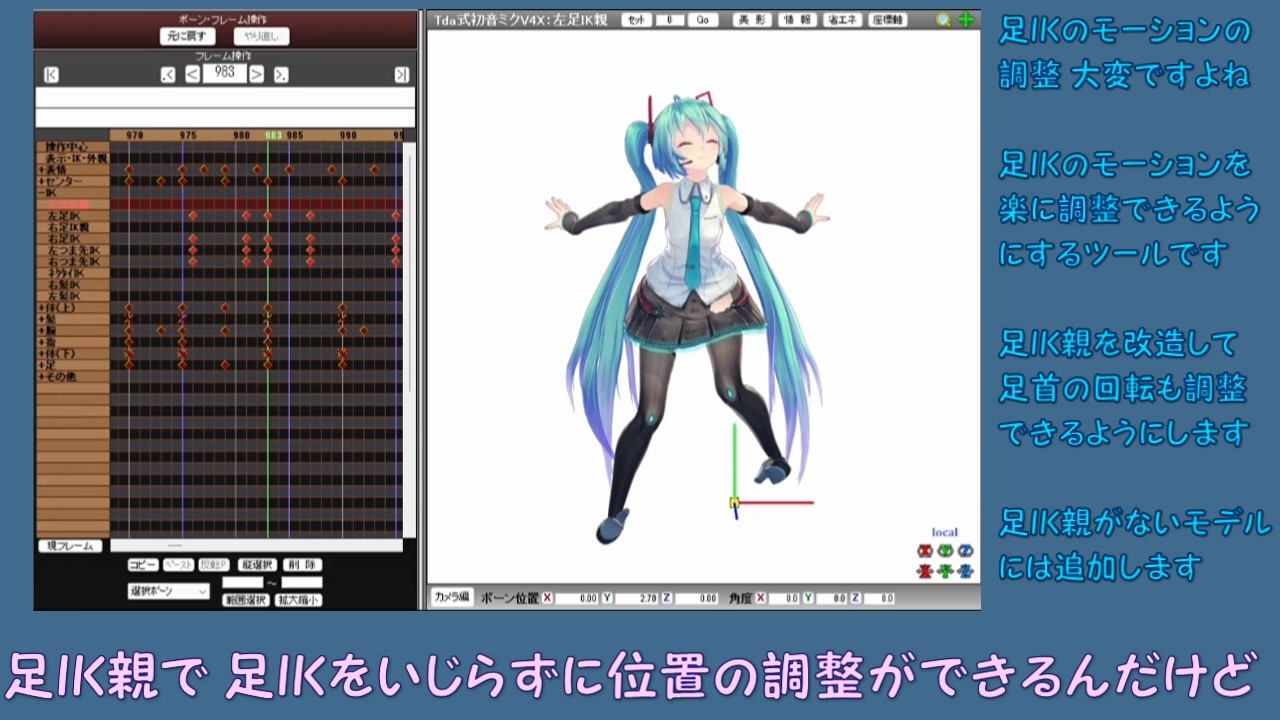
Task: Select the 操作中心 row
Action: 72,147
